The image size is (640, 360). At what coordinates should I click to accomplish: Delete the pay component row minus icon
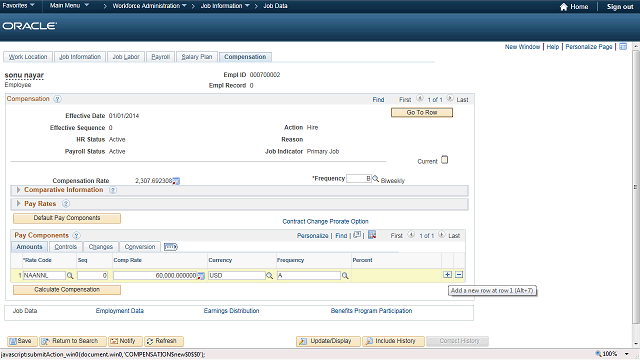point(459,275)
